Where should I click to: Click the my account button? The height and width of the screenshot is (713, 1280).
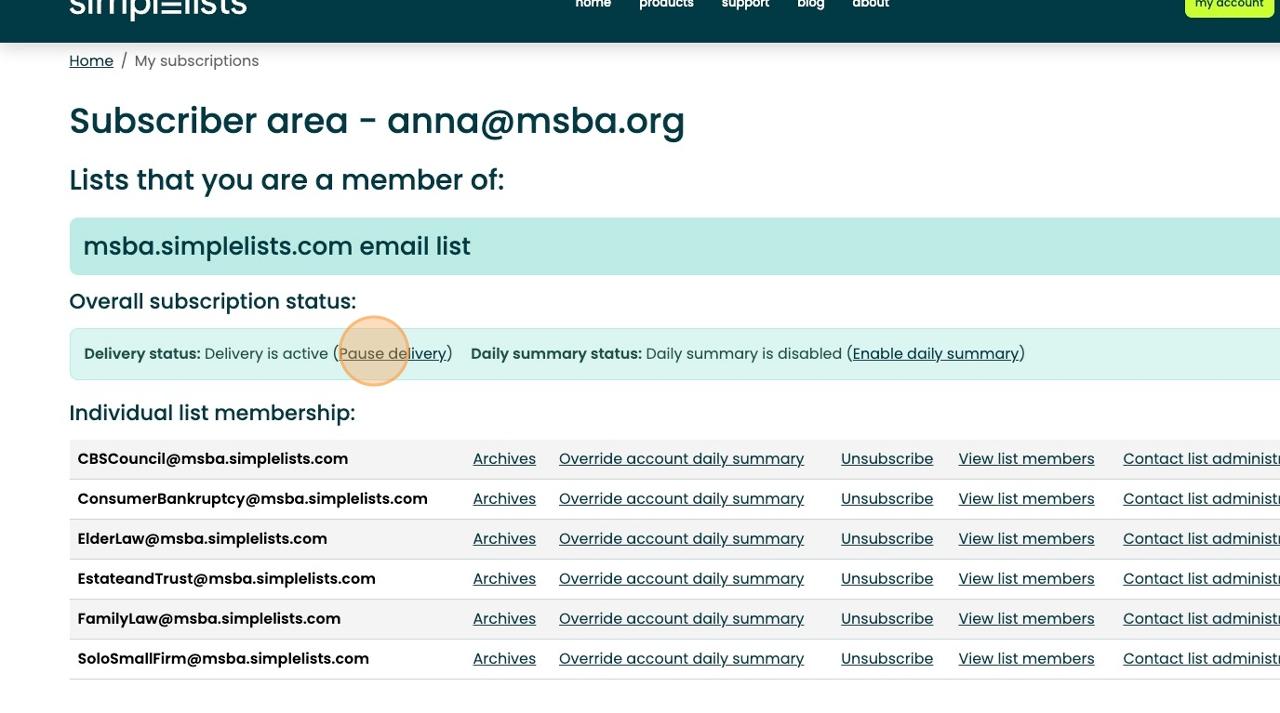point(1229,7)
